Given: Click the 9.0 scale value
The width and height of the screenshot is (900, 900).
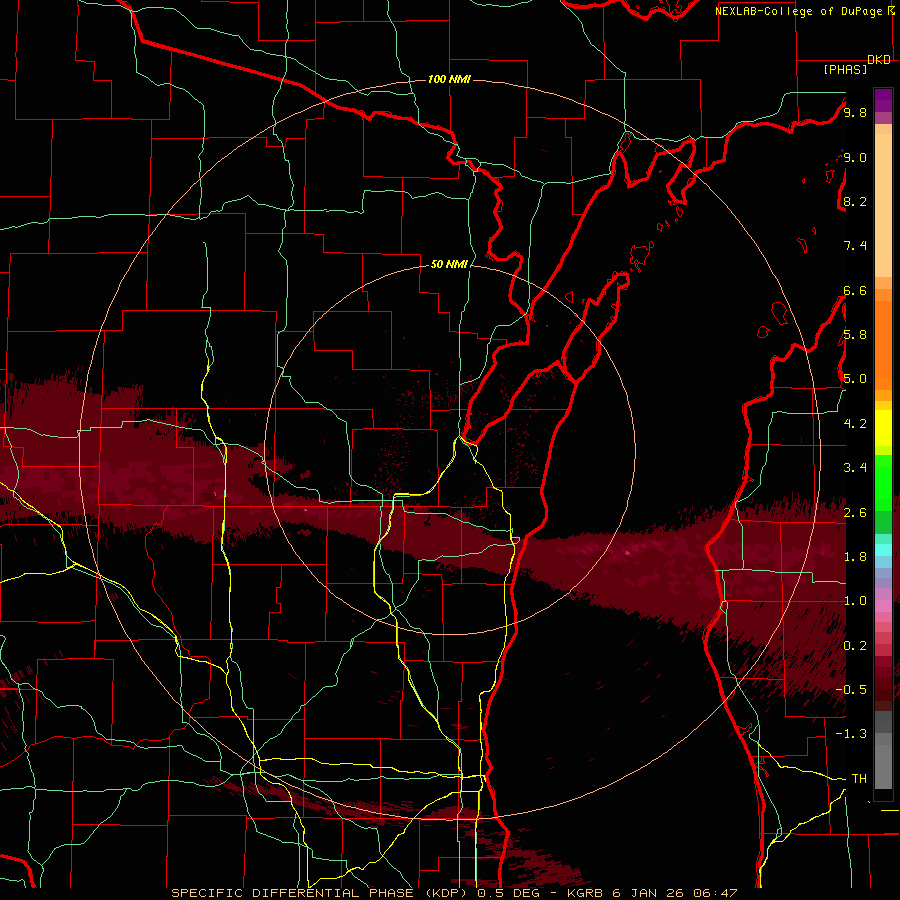Looking at the screenshot, I should (x=855, y=157).
